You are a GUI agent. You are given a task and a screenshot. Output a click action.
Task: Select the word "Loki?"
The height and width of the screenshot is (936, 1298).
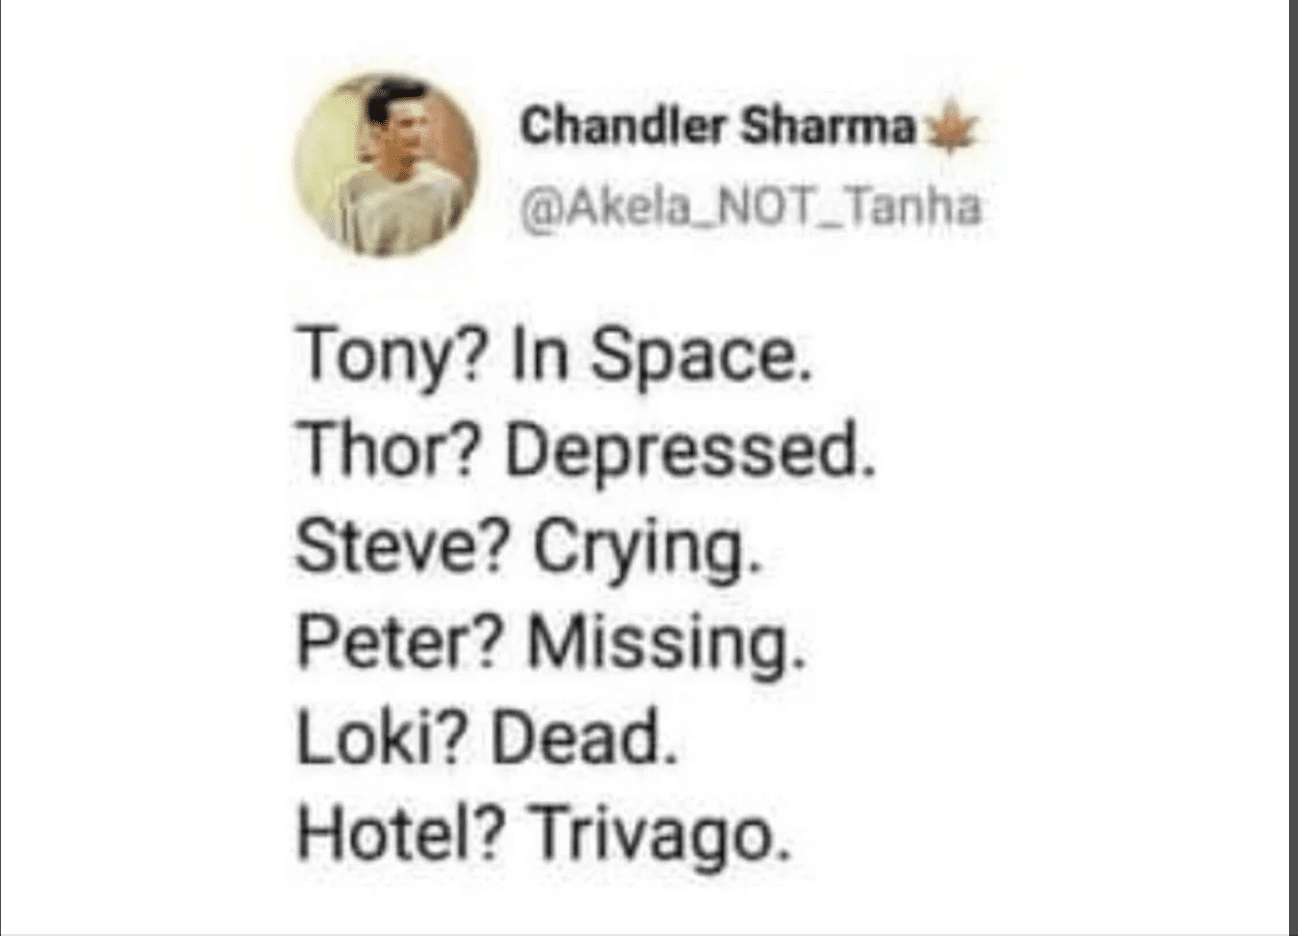click(381, 738)
